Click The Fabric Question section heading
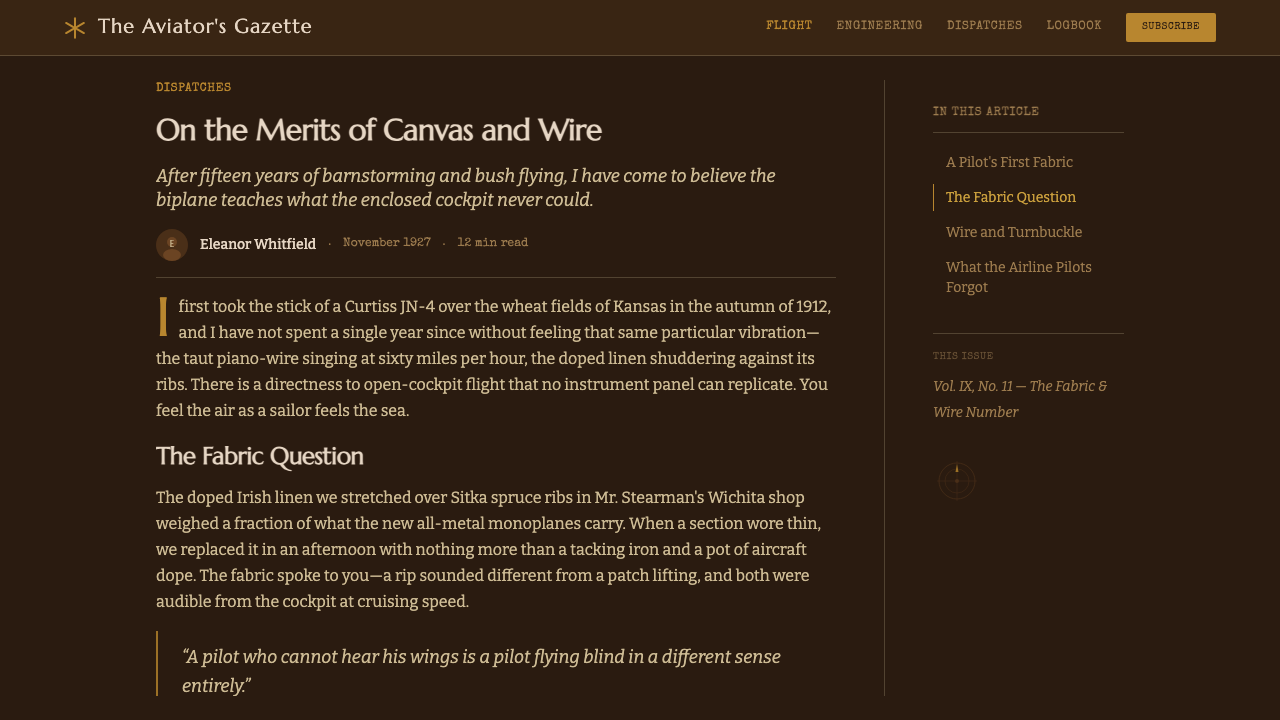The width and height of the screenshot is (1280, 720). tap(260, 456)
